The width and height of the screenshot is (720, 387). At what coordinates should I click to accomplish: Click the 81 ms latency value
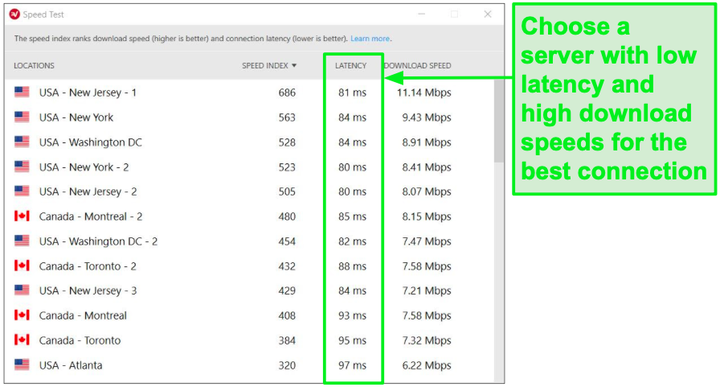click(352, 93)
